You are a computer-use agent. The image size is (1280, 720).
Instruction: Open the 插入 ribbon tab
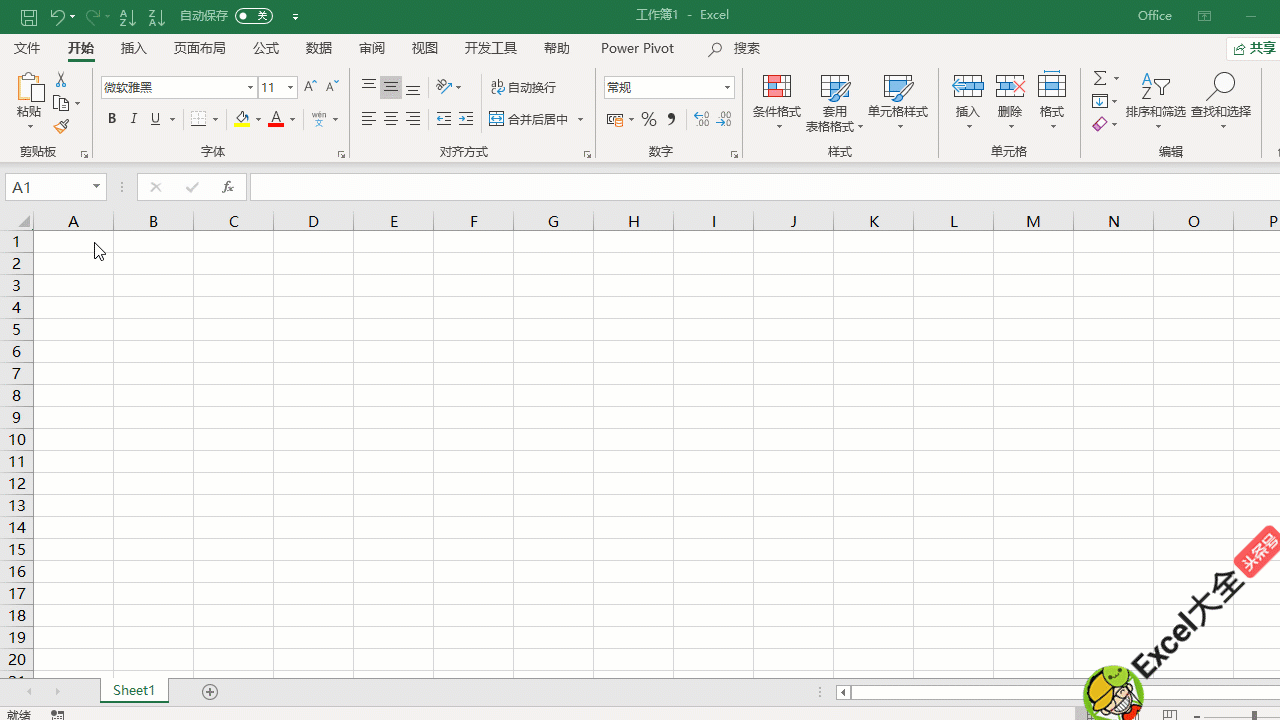(x=133, y=48)
